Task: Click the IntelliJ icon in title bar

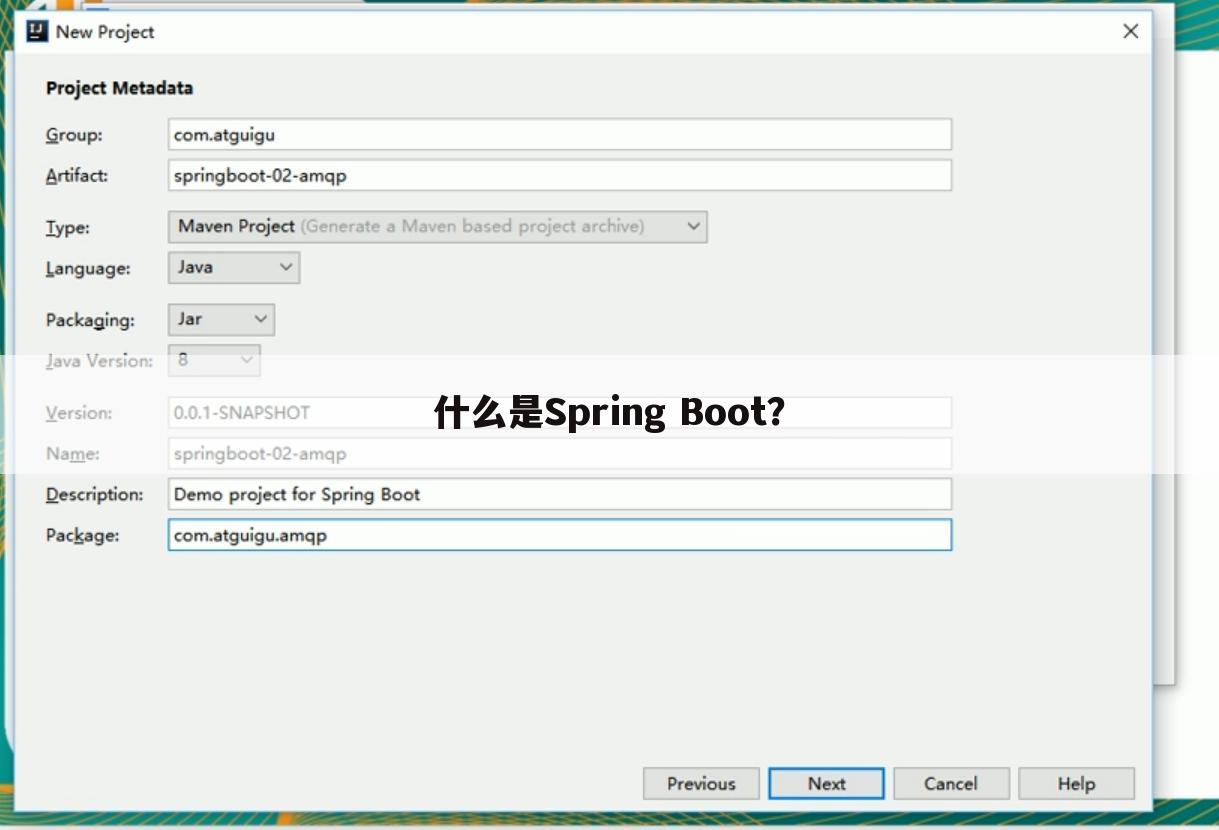Action: [37, 31]
